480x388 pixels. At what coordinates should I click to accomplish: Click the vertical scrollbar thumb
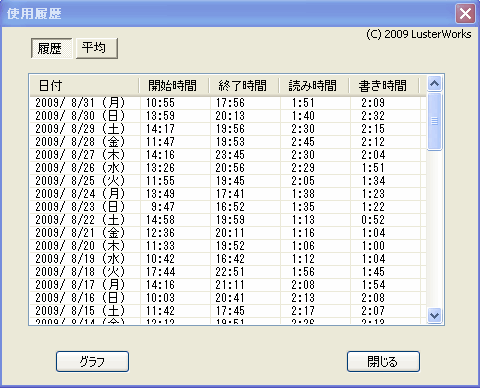click(x=434, y=122)
